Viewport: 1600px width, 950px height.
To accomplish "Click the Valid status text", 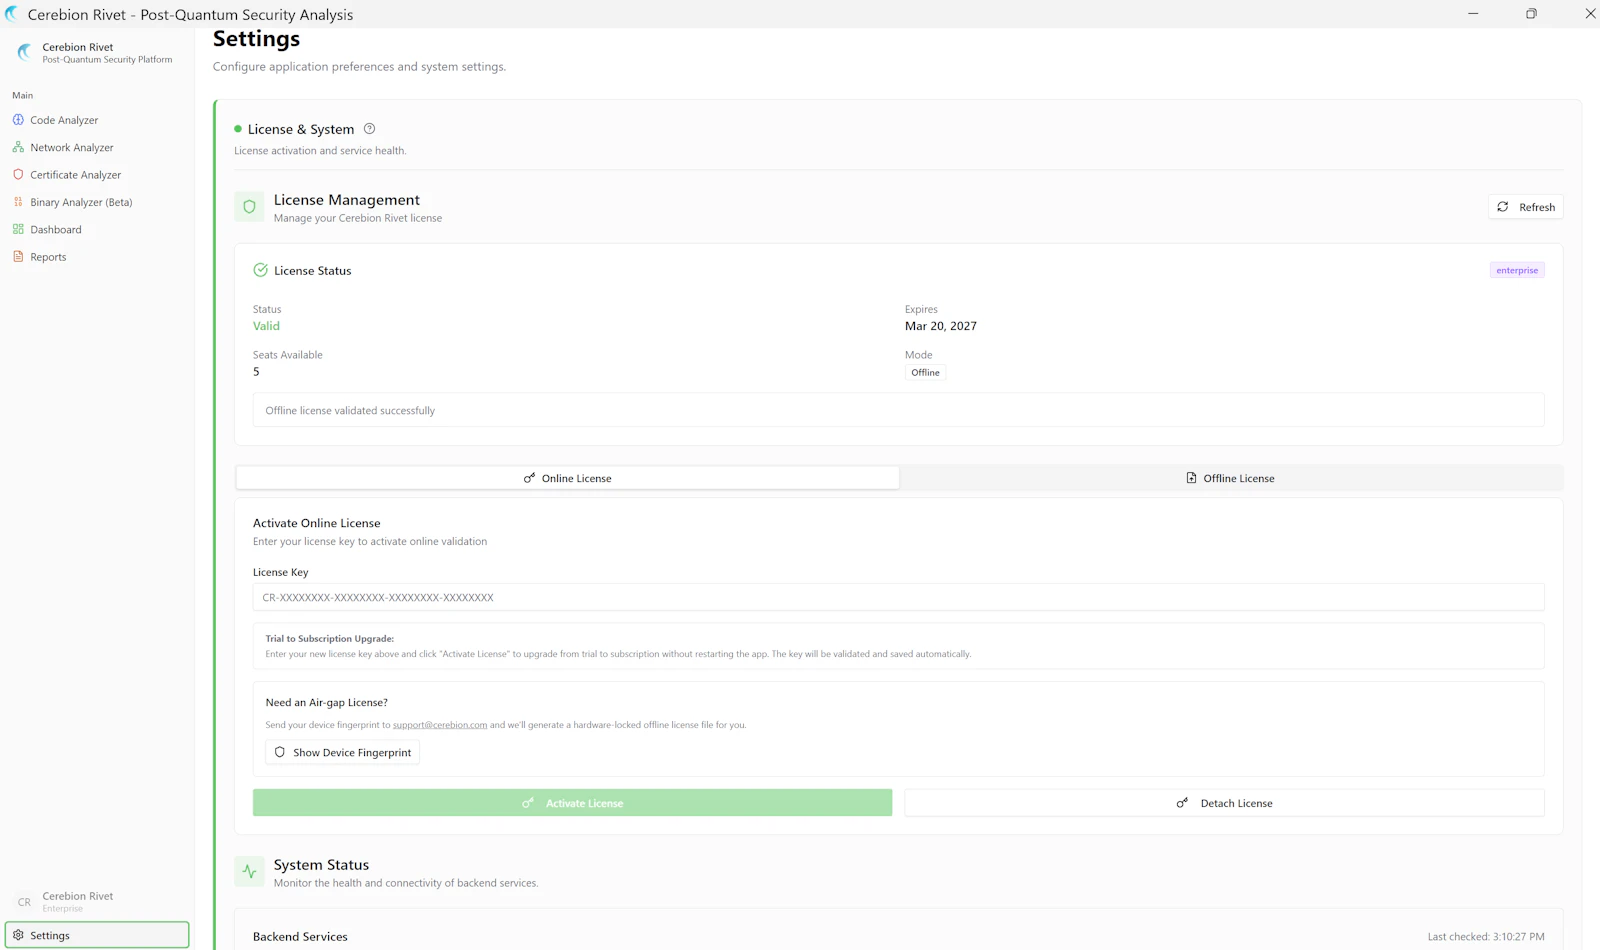I will [x=266, y=326].
